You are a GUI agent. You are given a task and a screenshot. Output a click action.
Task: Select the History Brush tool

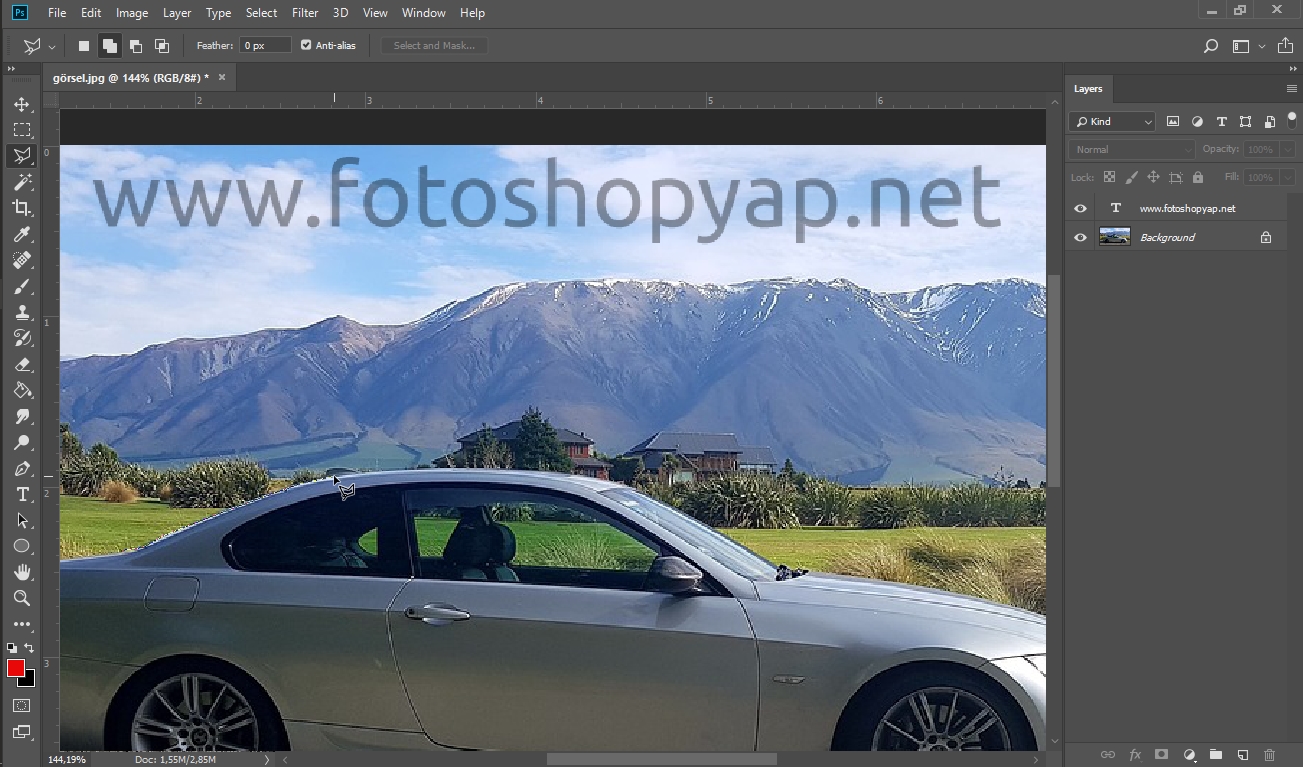(22, 338)
